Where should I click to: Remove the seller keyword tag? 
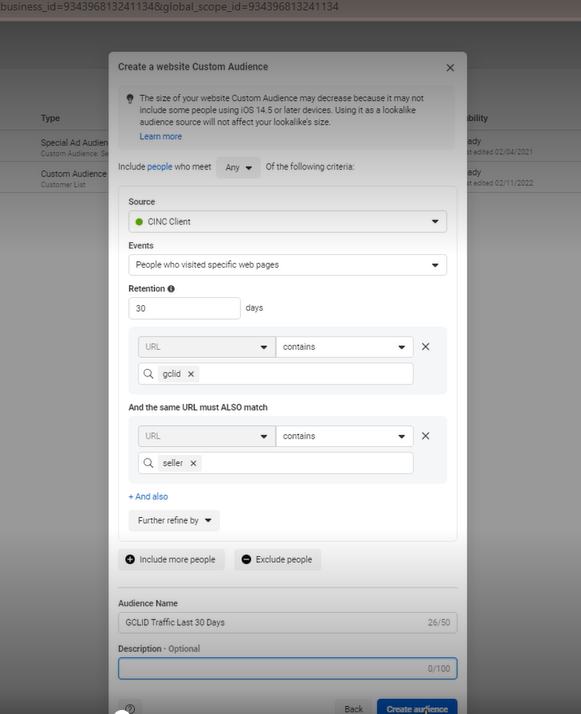(x=193, y=463)
